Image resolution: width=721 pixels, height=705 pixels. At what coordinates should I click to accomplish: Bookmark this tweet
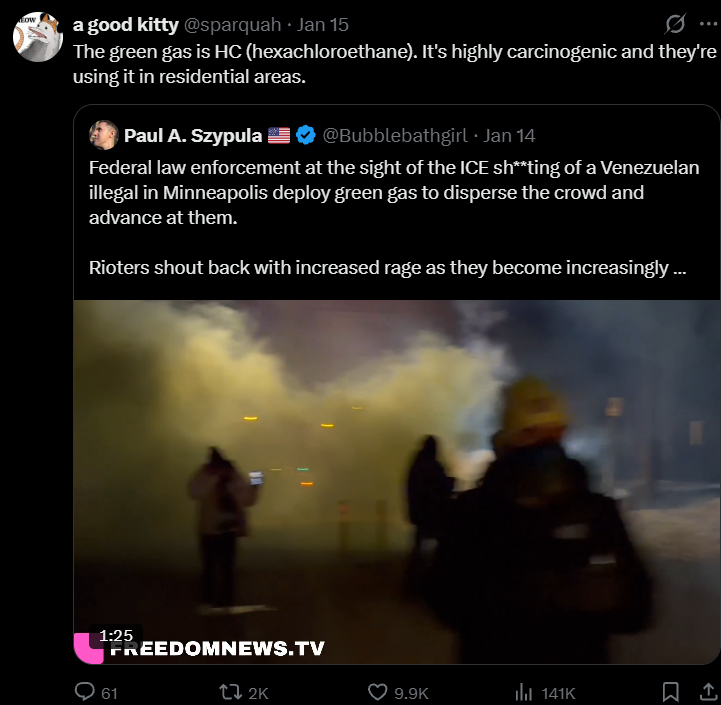[670, 692]
